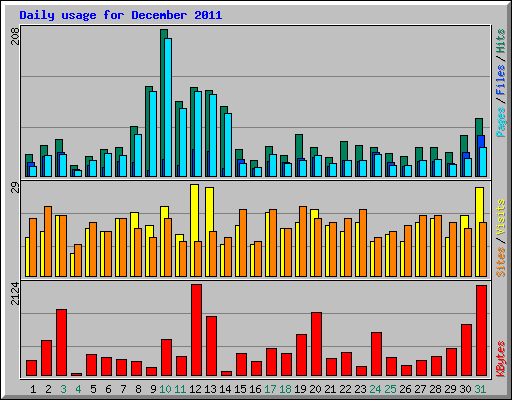Click day 2 on the x-axis
Screen dimensions: 512x400
[x=48, y=389]
